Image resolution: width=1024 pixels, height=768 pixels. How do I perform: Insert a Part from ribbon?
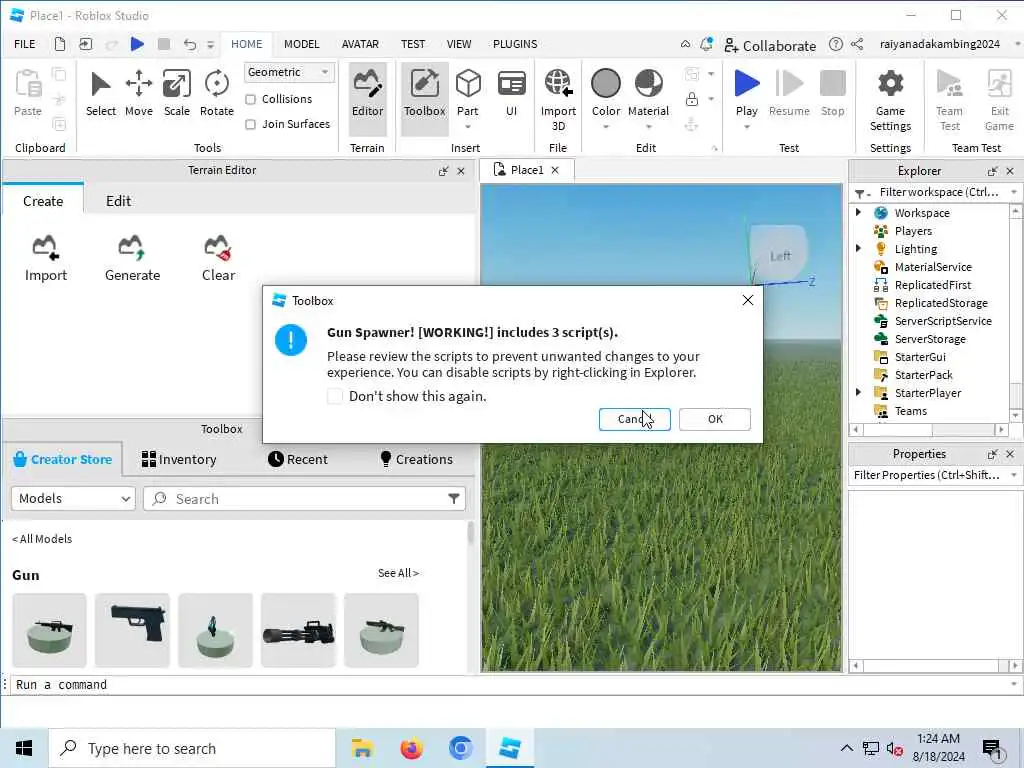pos(468,84)
